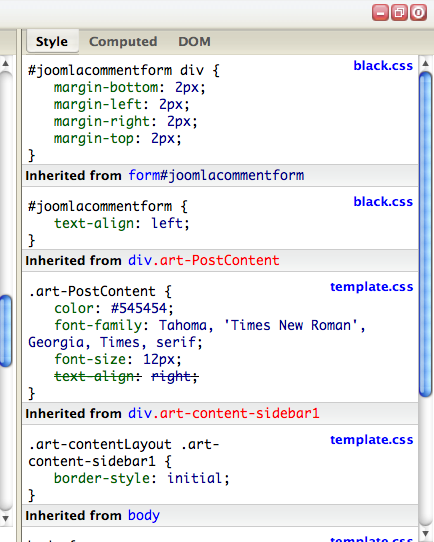Click the right blue scrollbar thumb
Viewport: 434px width, 542px height.
tap(426, 234)
